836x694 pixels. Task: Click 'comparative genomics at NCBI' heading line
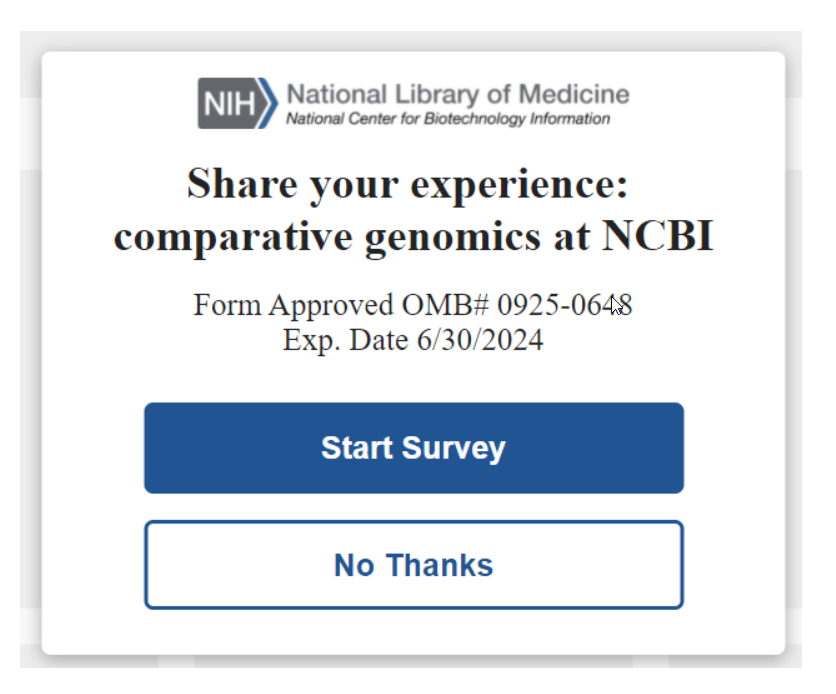(413, 238)
